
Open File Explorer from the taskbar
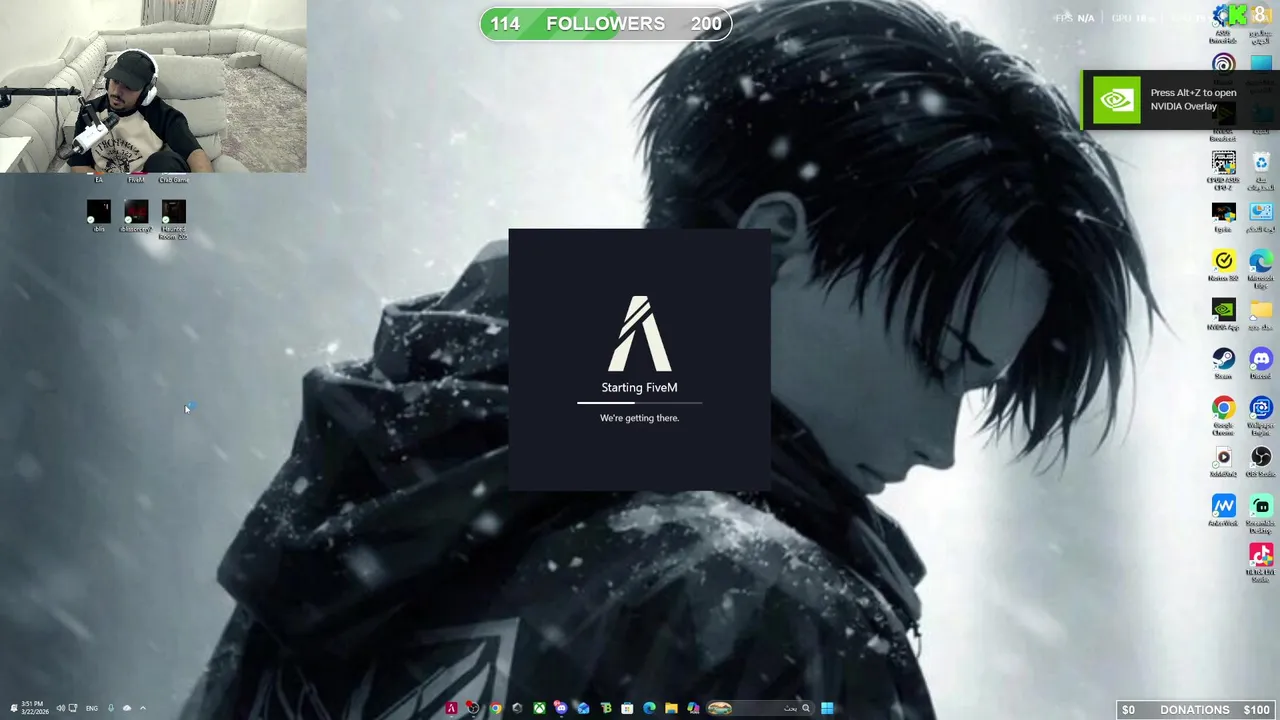pos(671,708)
